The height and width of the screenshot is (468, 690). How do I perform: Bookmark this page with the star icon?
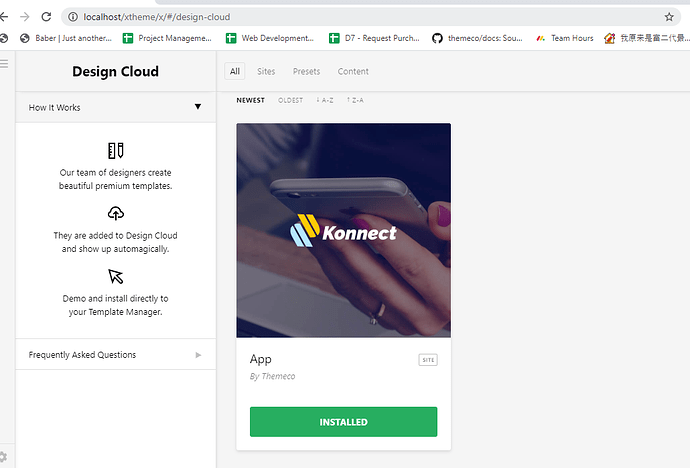(669, 17)
